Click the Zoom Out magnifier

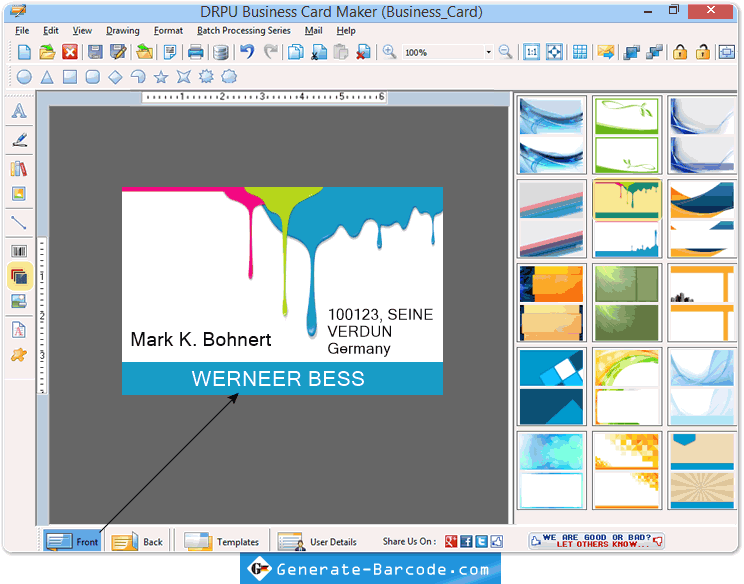tap(505, 52)
